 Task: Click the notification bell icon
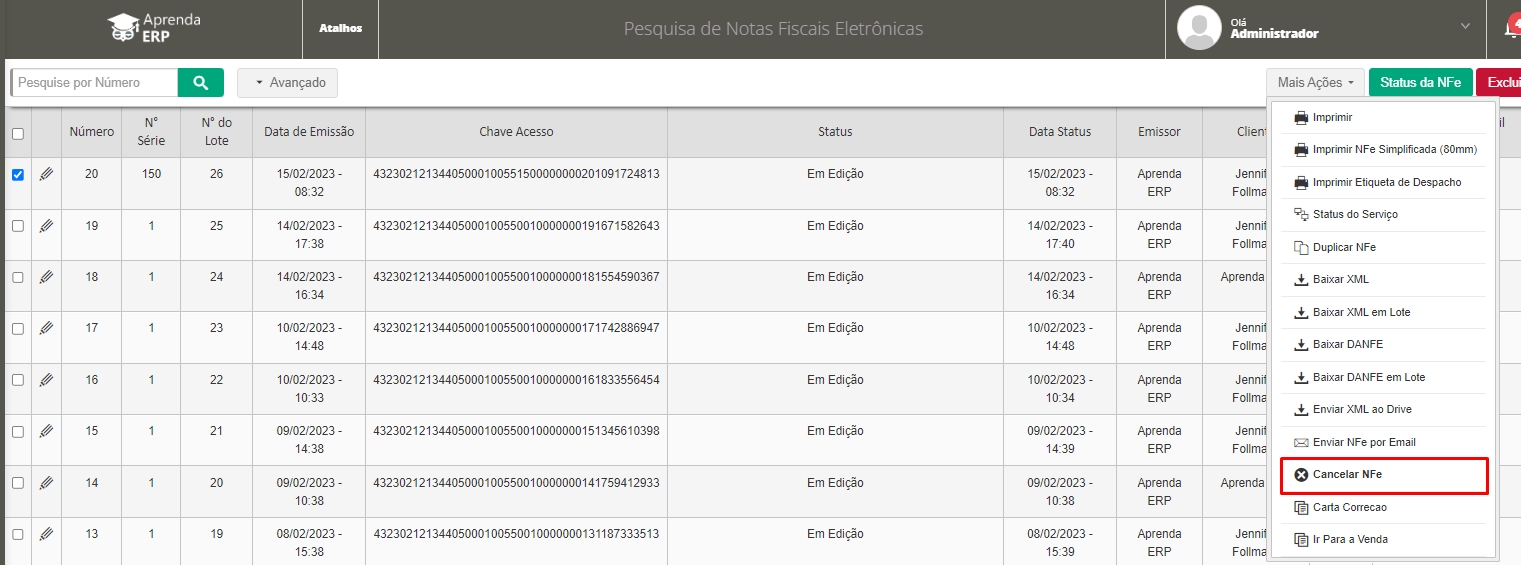coord(1511,28)
